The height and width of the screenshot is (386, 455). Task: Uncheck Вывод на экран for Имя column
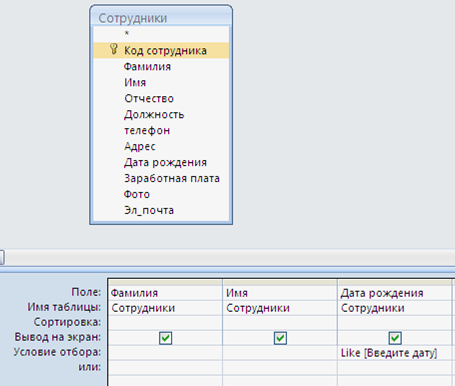[280, 338]
